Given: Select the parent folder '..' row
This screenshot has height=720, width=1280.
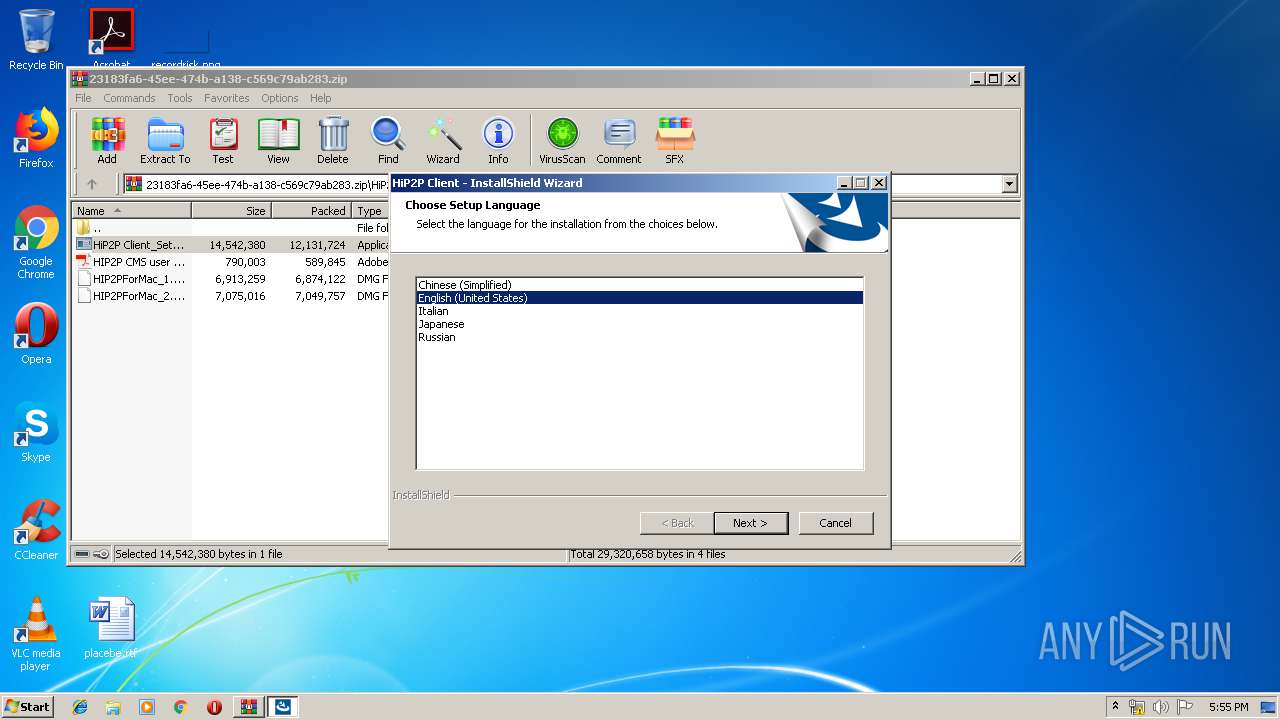Looking at the screenshot, I should [232, 228].
